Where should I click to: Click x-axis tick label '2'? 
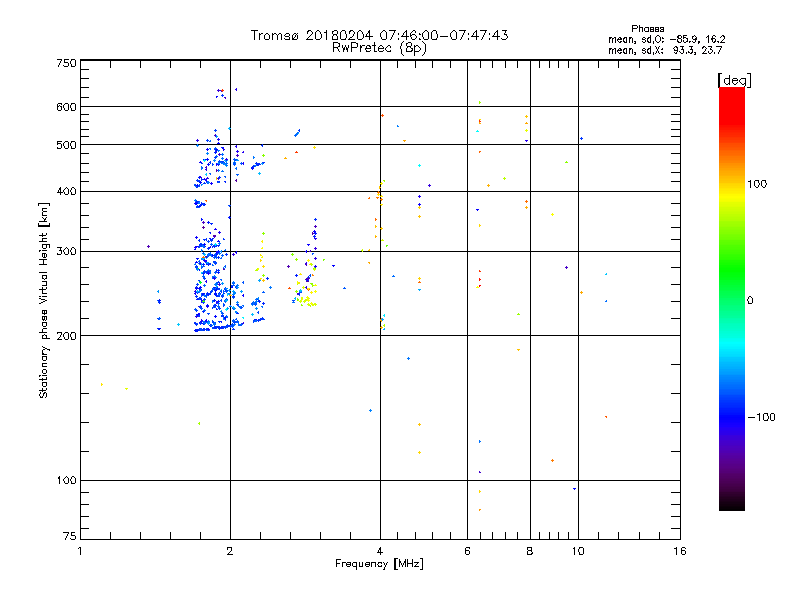pos(230,551)
